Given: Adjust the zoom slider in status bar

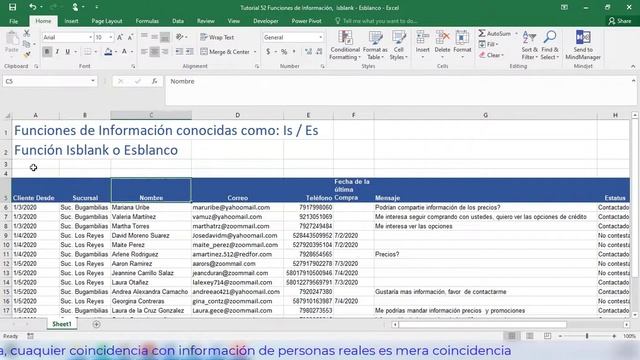Looking at the screenshot, I should click(587, 336).
